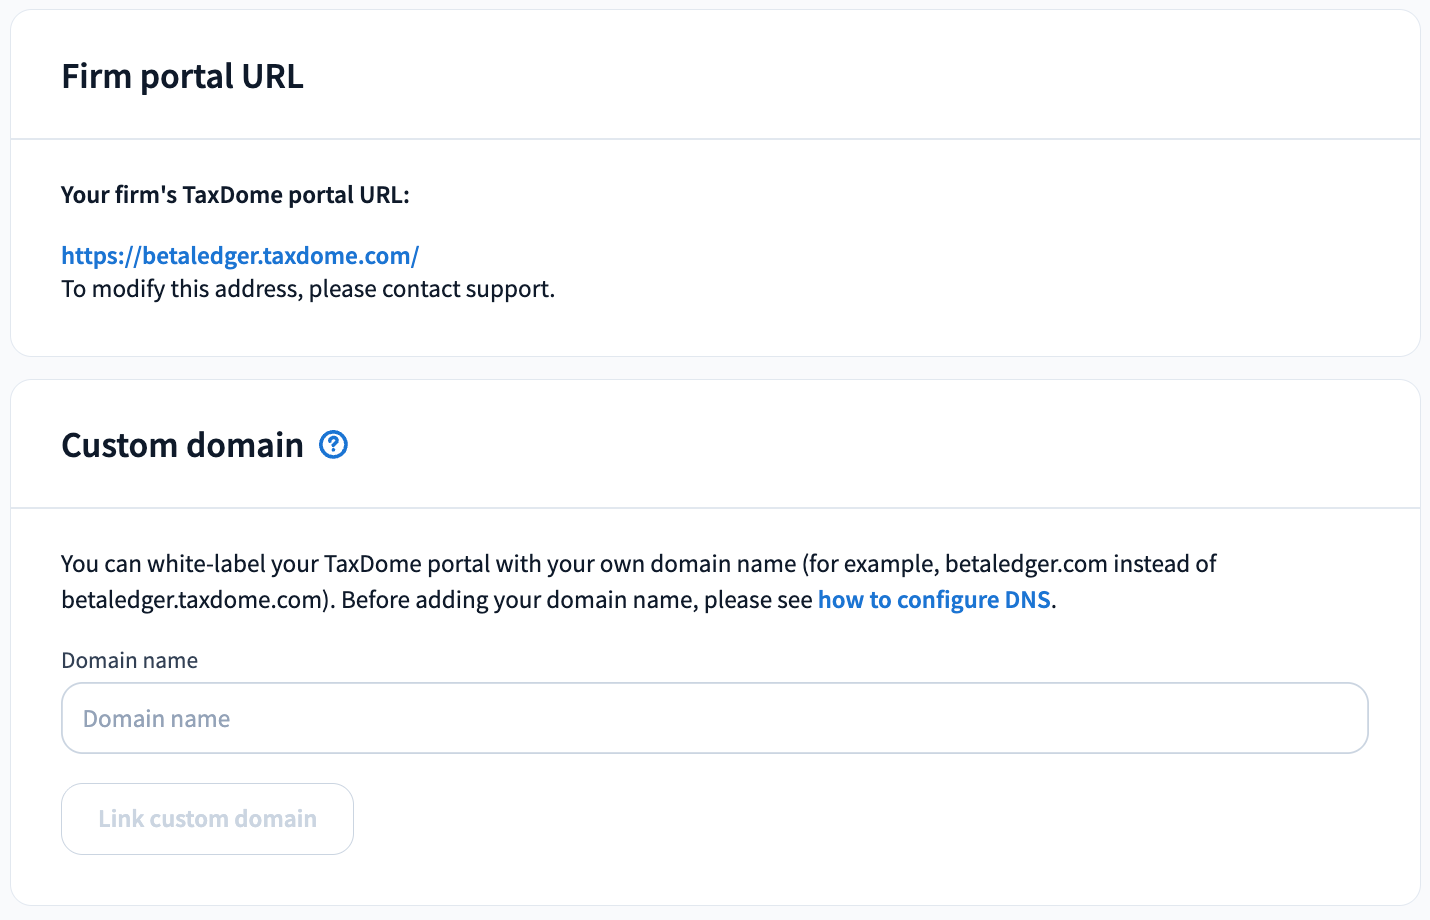The height and width of the screenshot is (920, 1430).
Task: Focus the Domain name input field
Action: [x=714, y=718]
